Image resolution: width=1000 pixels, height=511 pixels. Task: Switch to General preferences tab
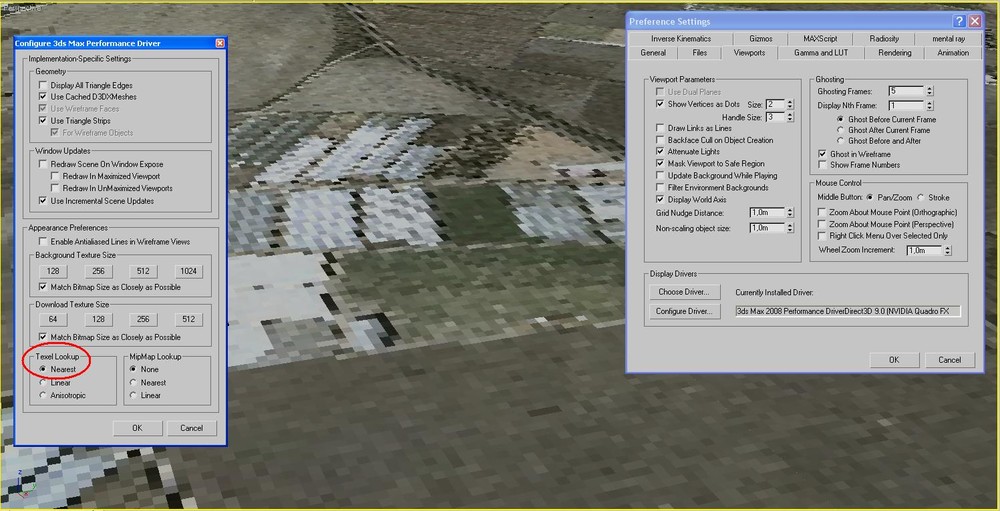tap(653, 53)
